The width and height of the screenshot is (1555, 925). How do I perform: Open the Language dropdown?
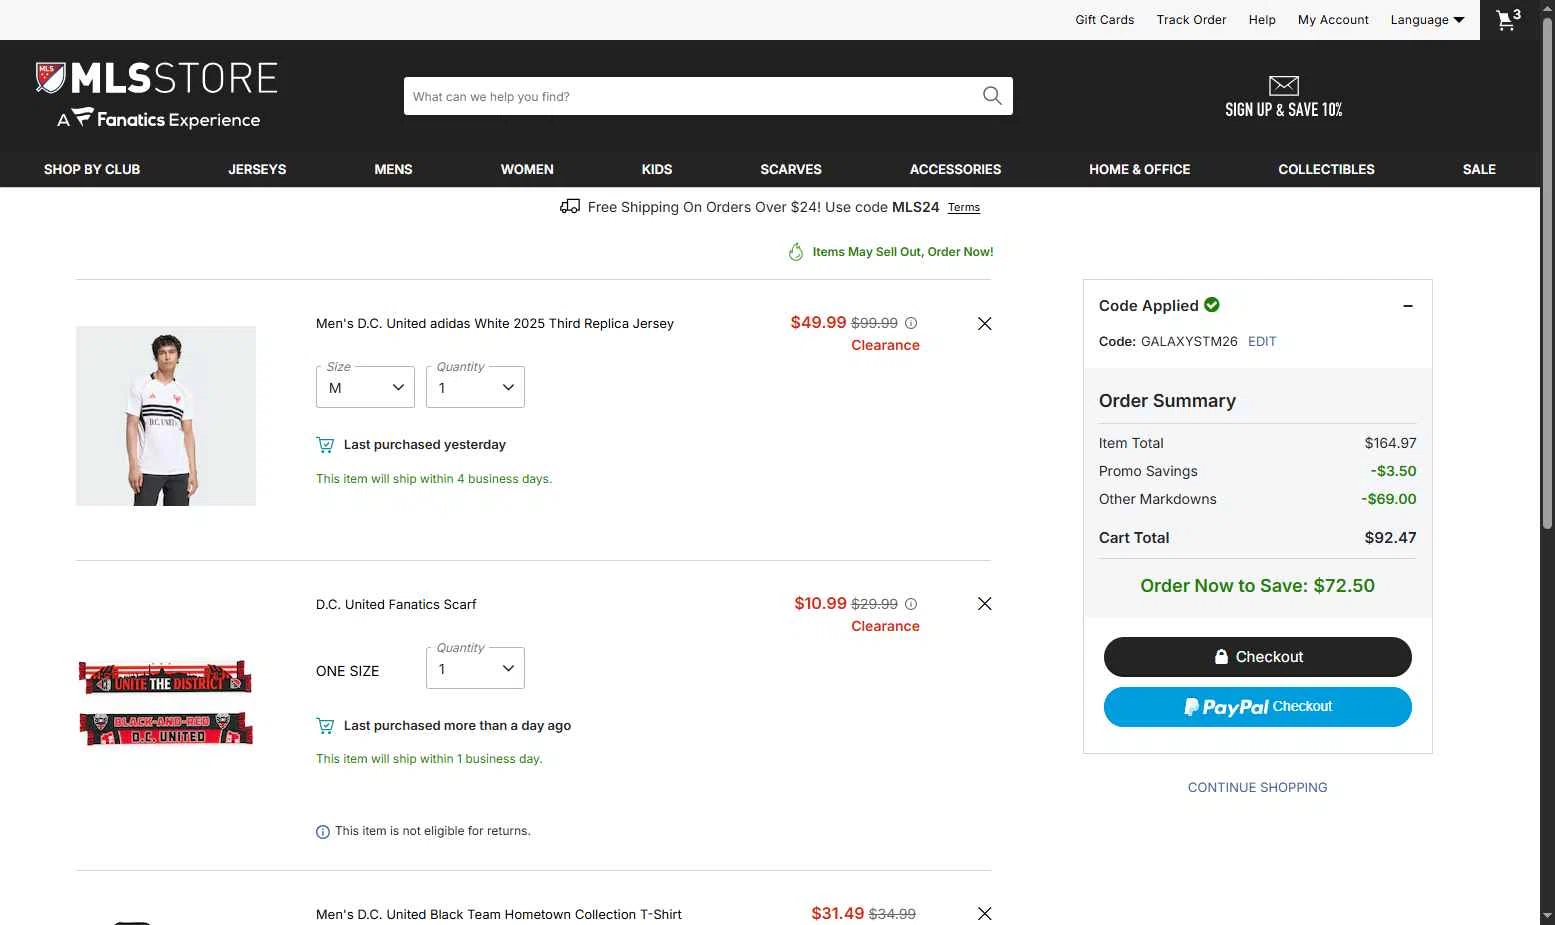pyautogui.click(x=1427, y=20)
